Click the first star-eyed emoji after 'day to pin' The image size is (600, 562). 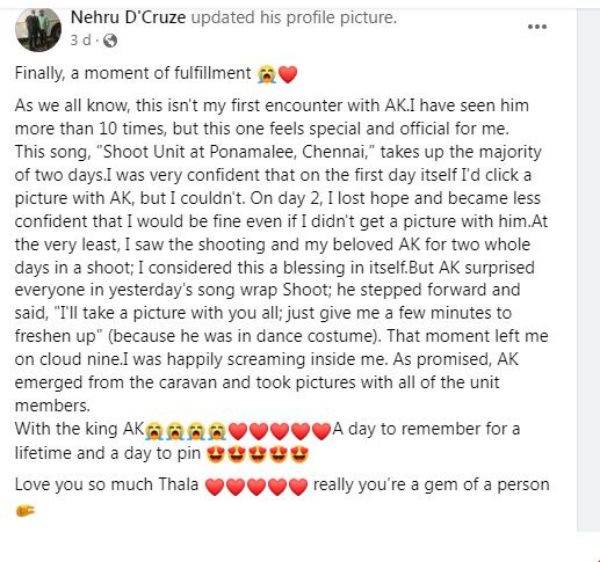point(215,454)
